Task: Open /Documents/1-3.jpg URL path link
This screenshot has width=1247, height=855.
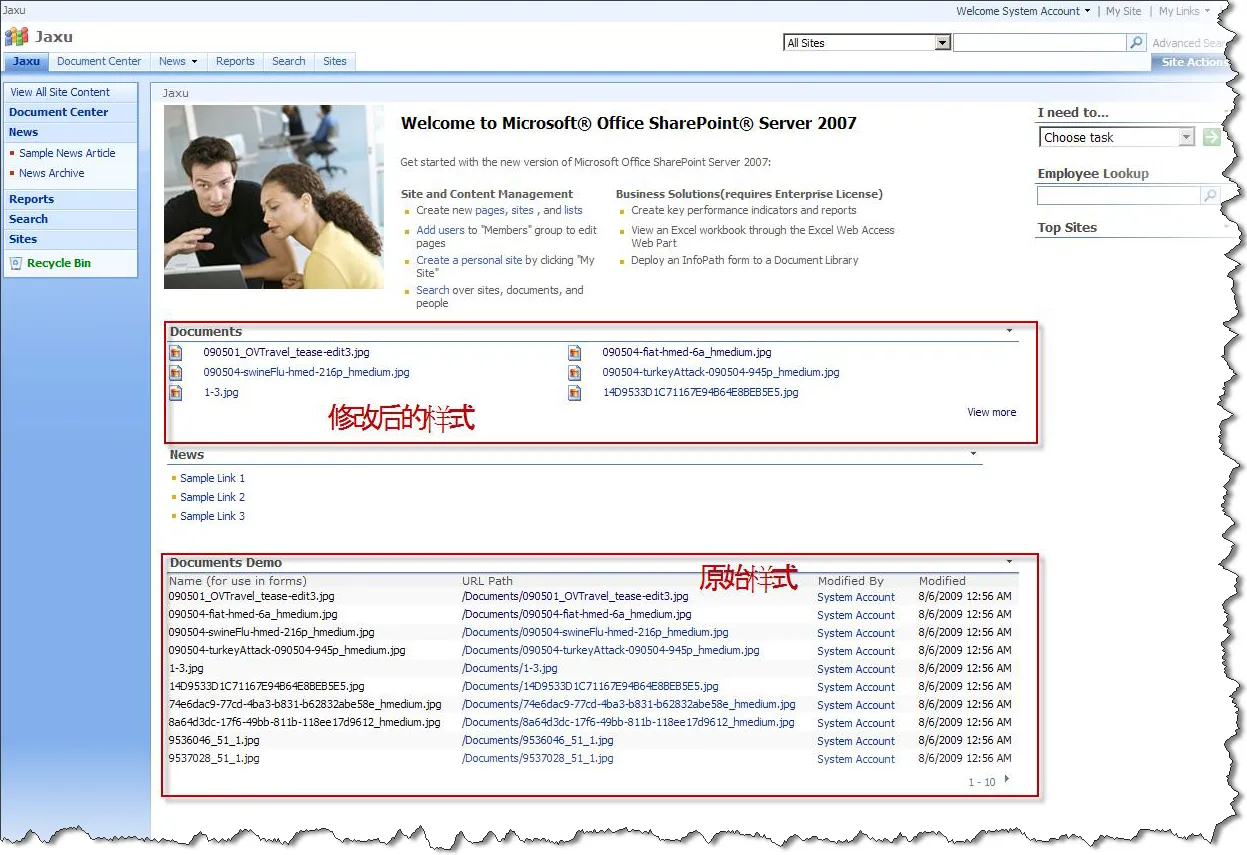Action: tap(509, 668)
